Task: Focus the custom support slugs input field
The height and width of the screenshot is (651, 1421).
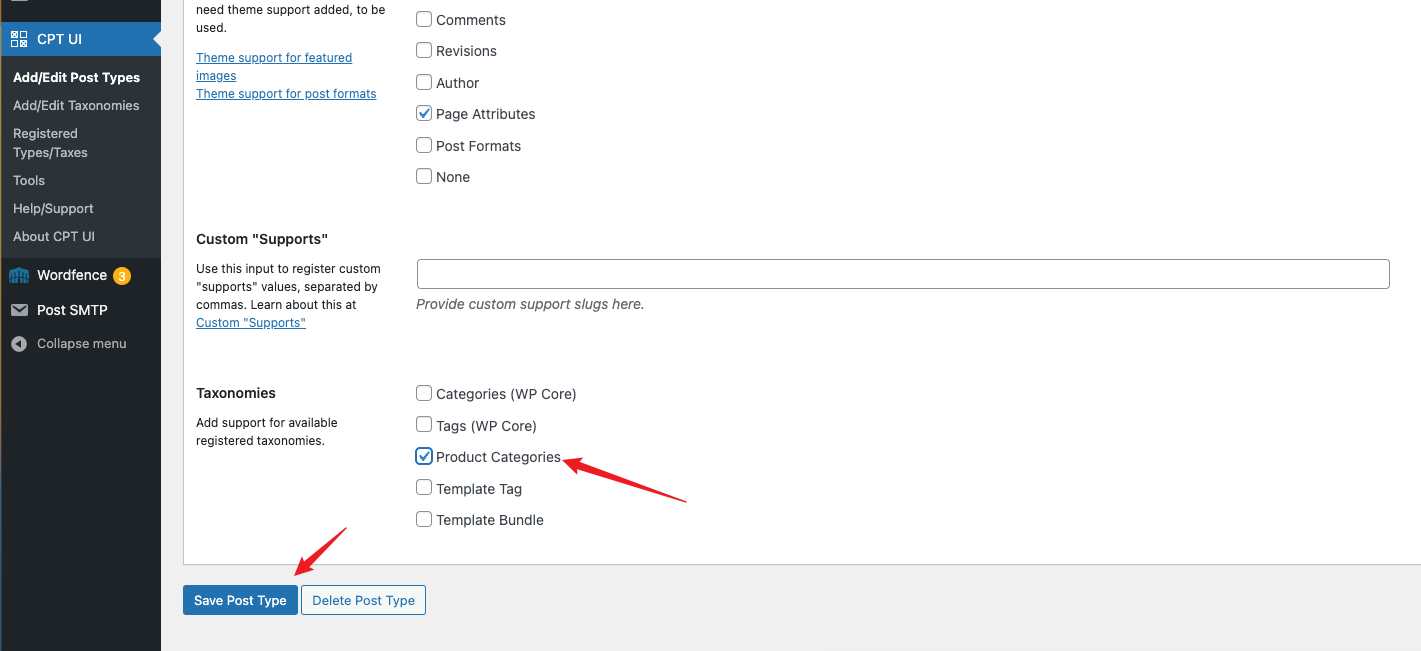Action: pyautogui.click(x=902, y=274)
